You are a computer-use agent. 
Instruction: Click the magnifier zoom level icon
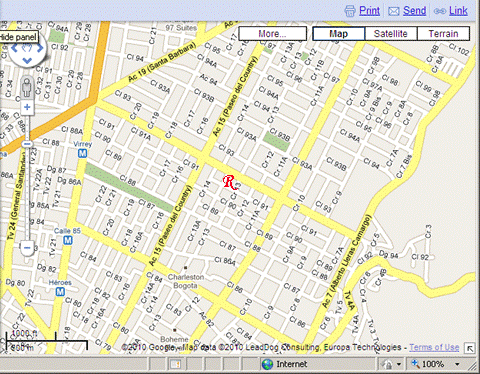[415, 364]
